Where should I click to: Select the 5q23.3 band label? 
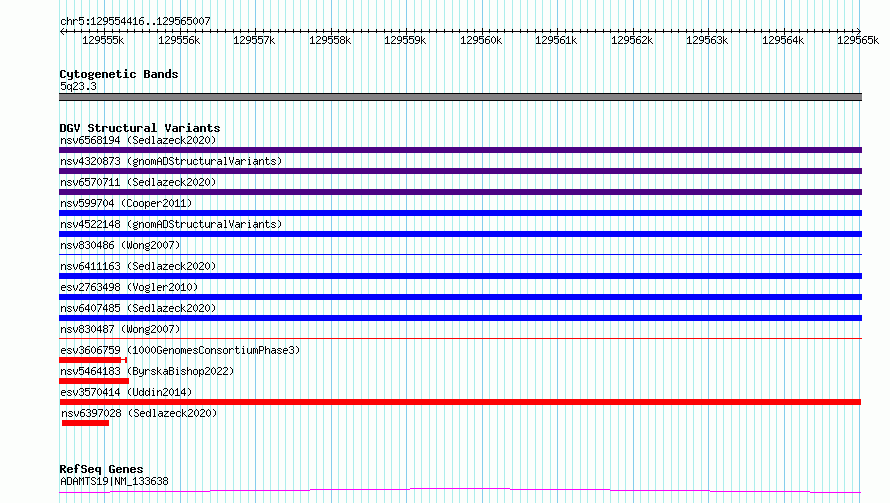pyautogui.click(x=78, y=86)
